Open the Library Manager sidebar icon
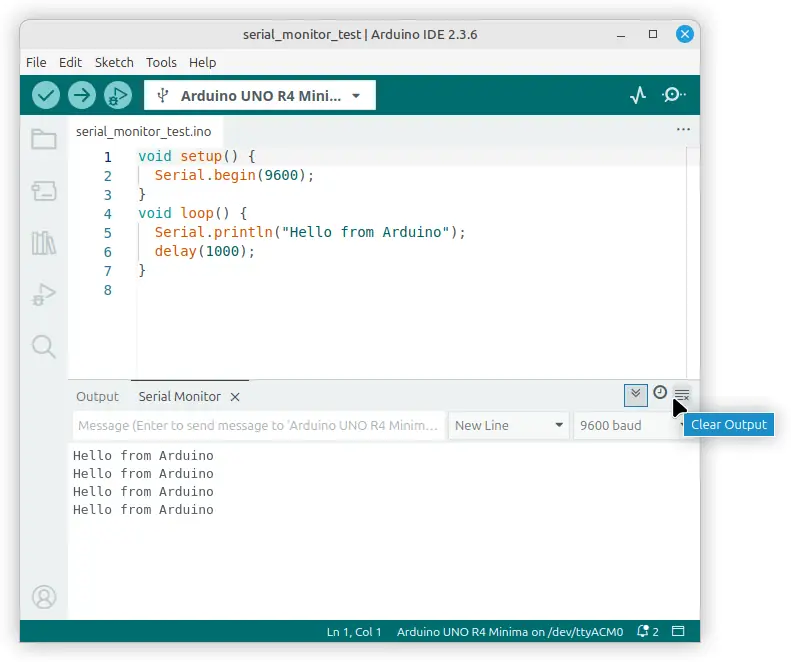The height and width of the screenshot is (662, 791). pyautogui.click(x=44, y=243)
